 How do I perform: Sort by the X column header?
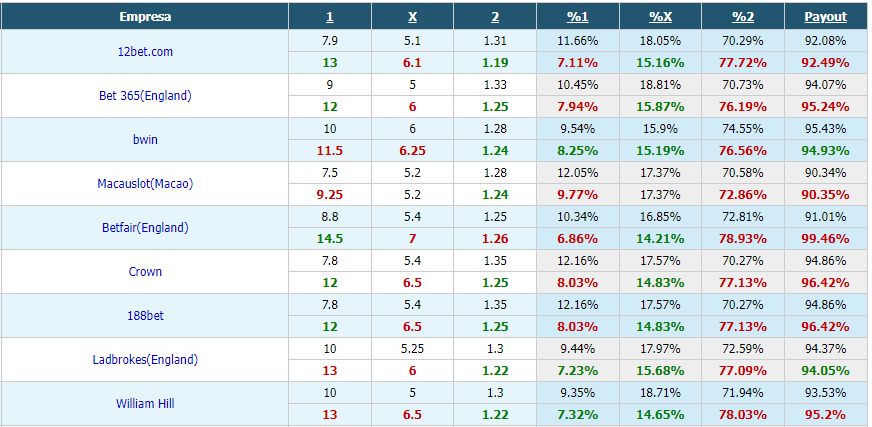click(412, 17)
